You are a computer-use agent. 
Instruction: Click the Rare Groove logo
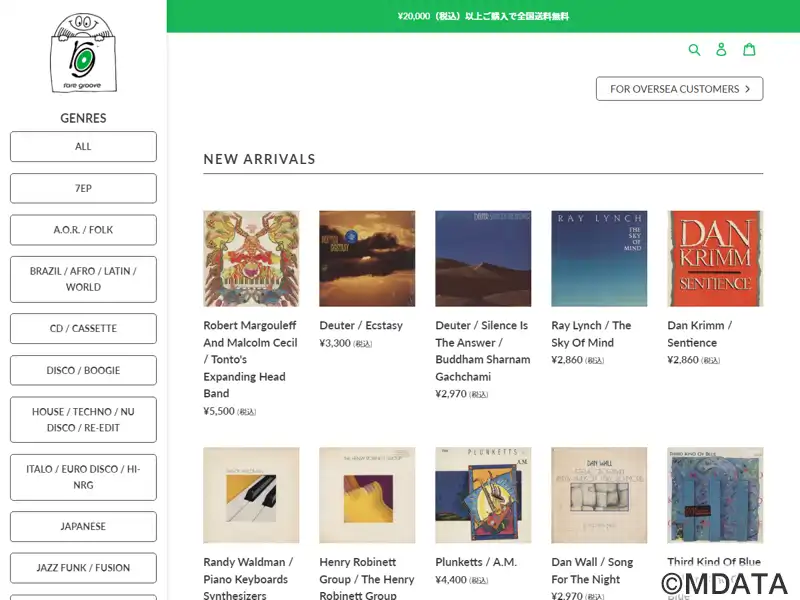83,53
